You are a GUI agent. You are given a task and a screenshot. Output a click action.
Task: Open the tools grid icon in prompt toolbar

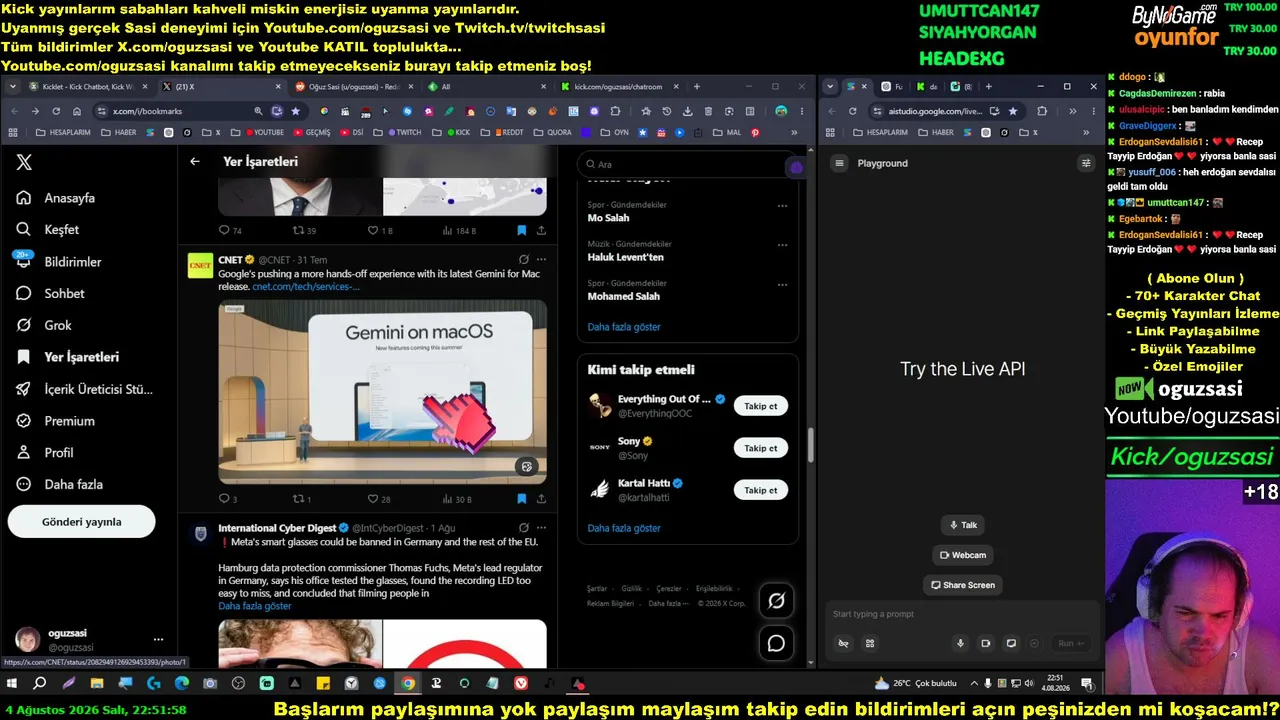tap(870, 643)
